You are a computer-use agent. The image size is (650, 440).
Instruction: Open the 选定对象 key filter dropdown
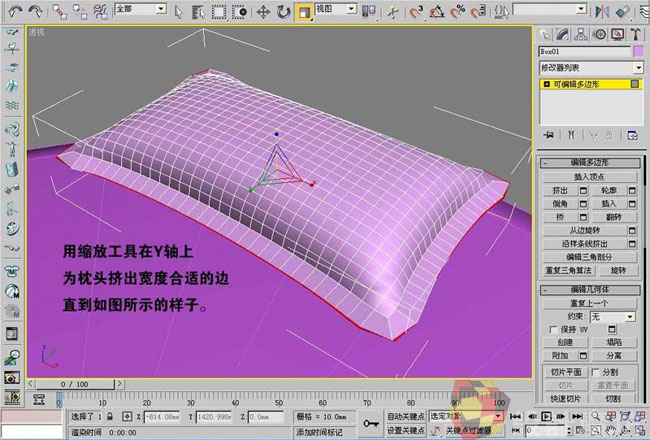point(498,416)
